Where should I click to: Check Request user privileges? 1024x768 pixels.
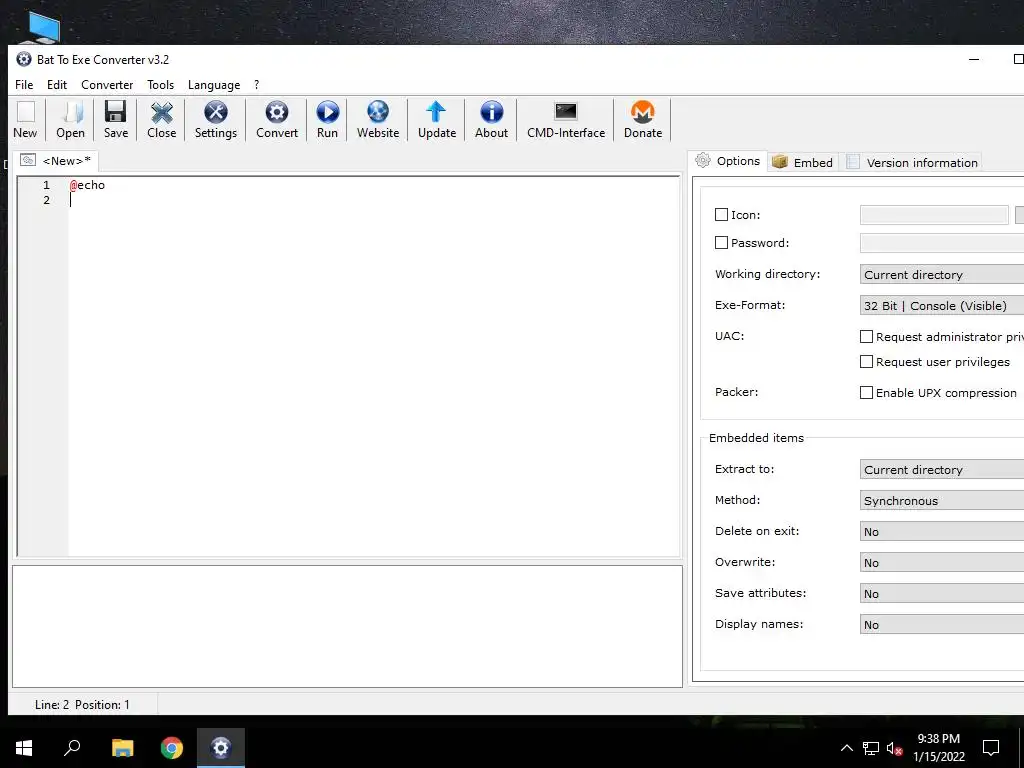click(x=866, y=361)
